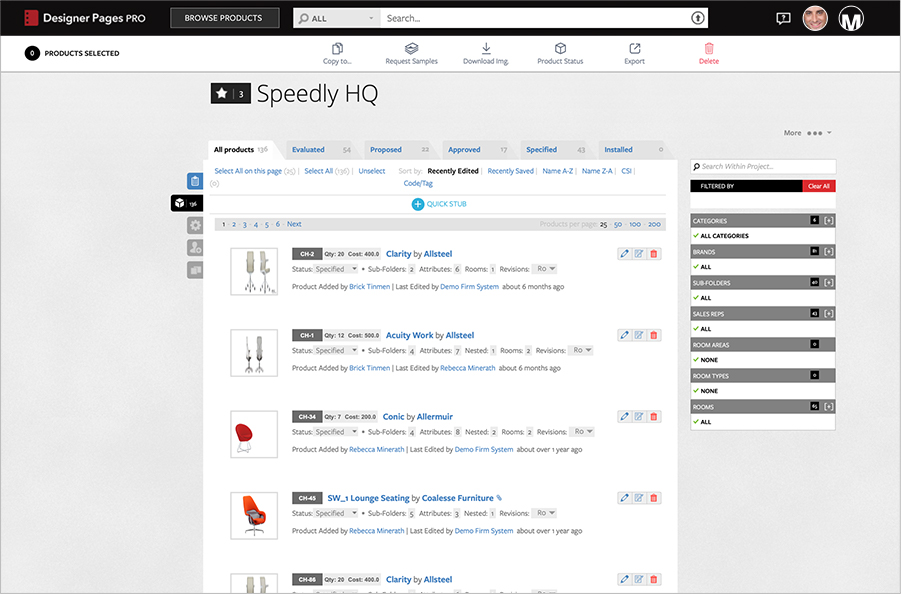Open the Revisions dropdown for CH-2 Clarity
This screenshot has height=594, width=901.
tap(545, 269)
